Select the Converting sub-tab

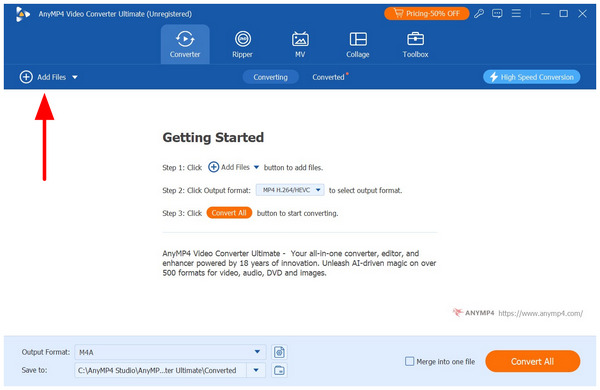[270, 77]
